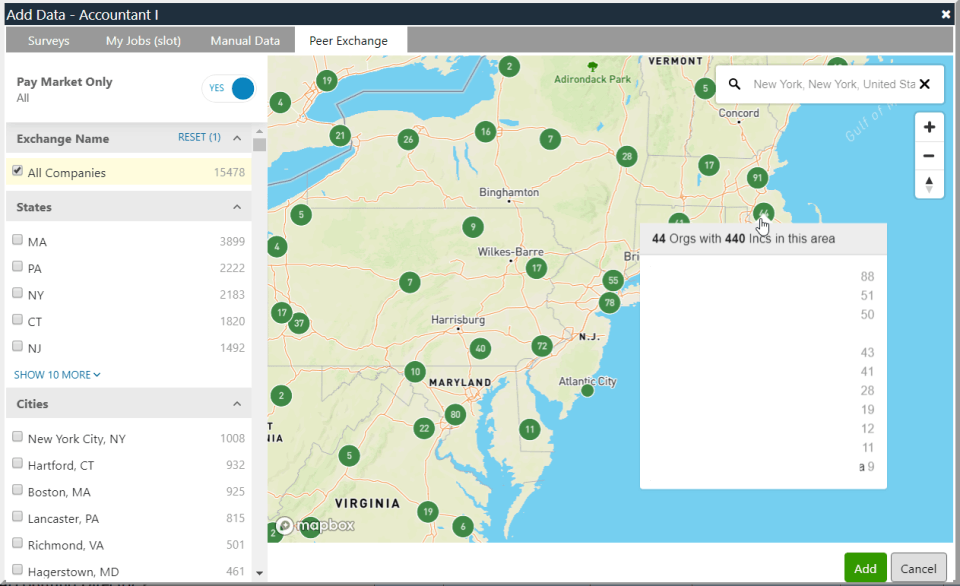The image size is (960, 586).
Task: Switch to the My Jobs (slot) tab
Action: [x=143, y=41]
